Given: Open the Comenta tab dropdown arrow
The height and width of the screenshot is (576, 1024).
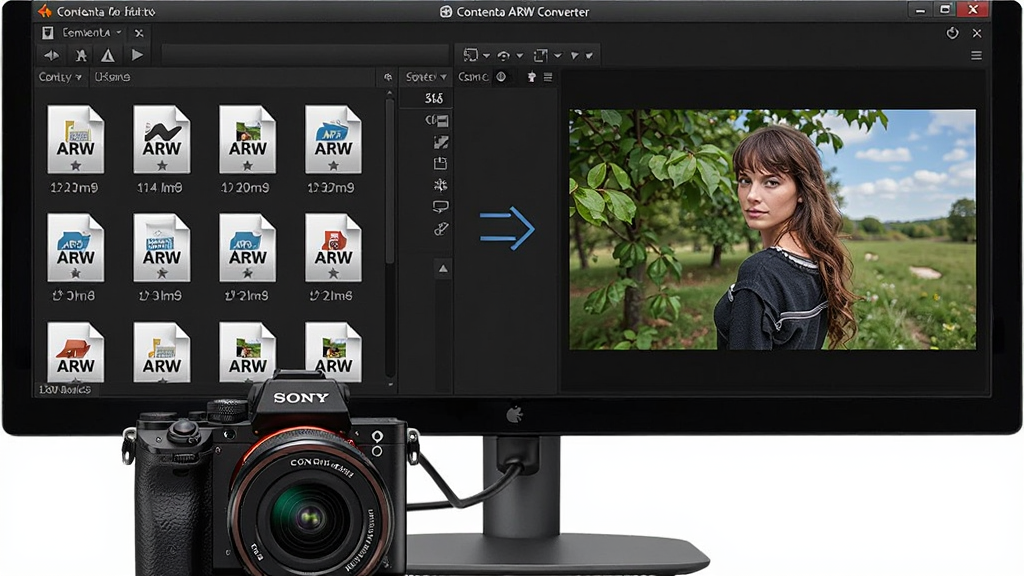Looking at the screenshot, I should coord(119,32).
